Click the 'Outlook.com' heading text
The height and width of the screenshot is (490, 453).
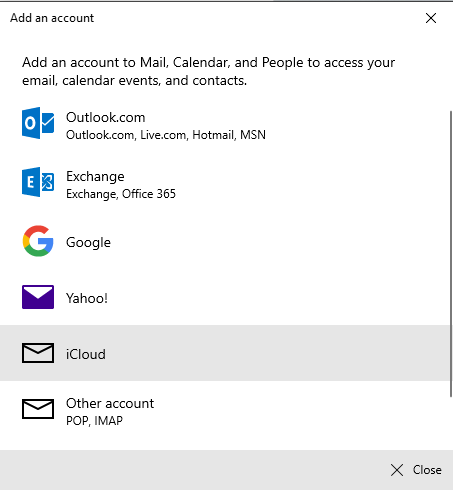[106, 117]
